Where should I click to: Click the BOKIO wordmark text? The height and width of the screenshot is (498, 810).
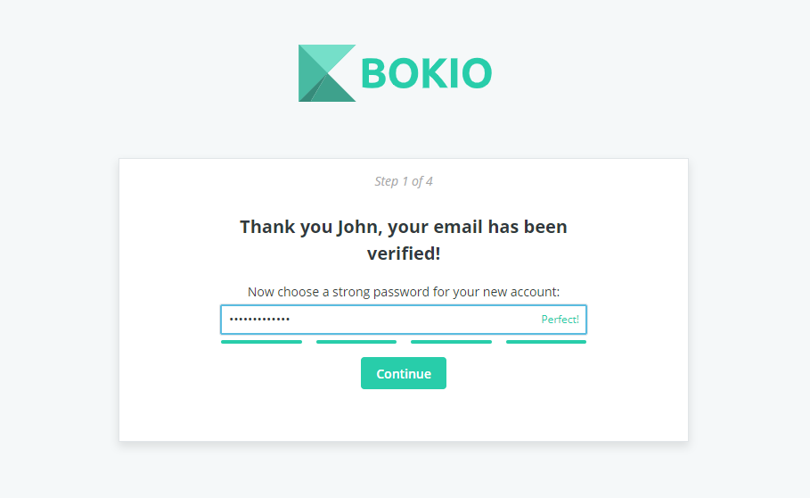pyautogui.click(x=427, y=73)
